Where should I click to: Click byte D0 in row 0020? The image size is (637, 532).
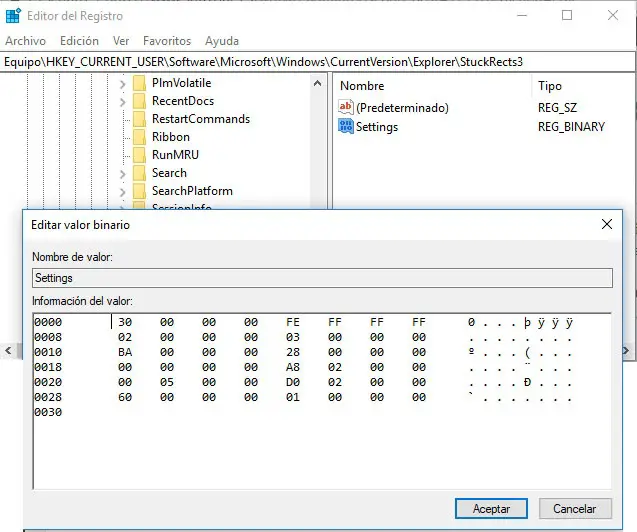(292, 382)
